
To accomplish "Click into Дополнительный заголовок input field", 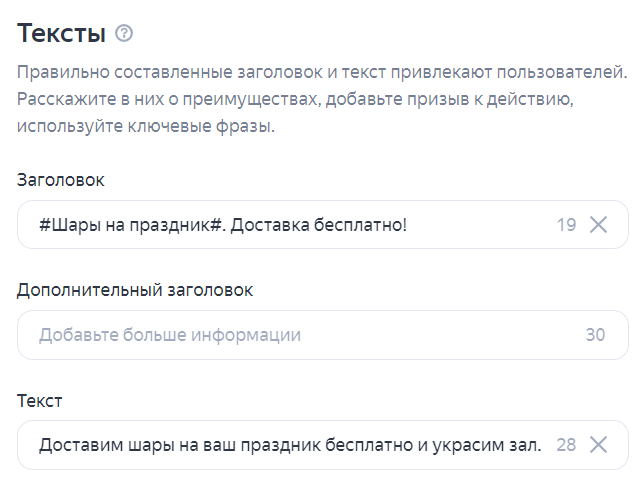I will (x=300, y=335).
